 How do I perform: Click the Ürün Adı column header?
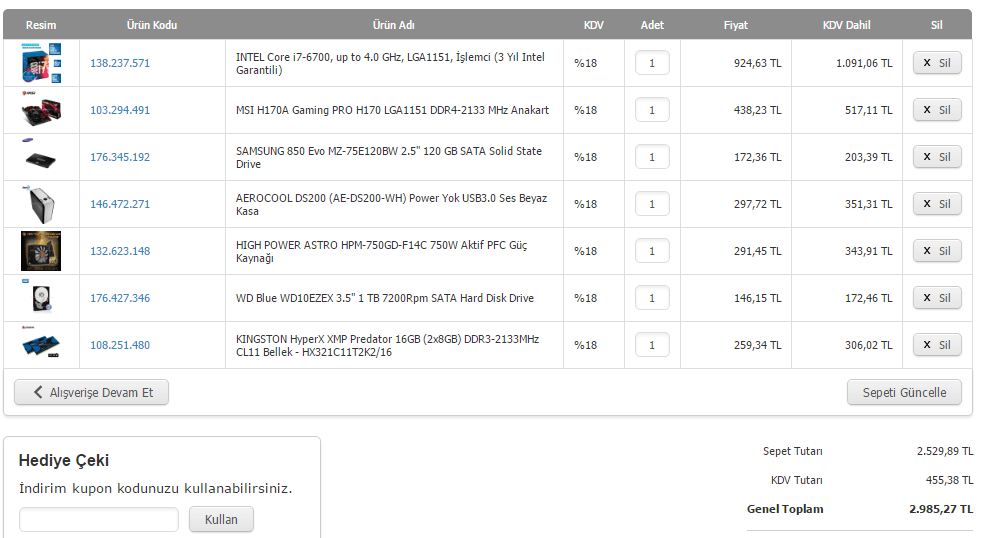pyautogui.click(x=394, y=25)
